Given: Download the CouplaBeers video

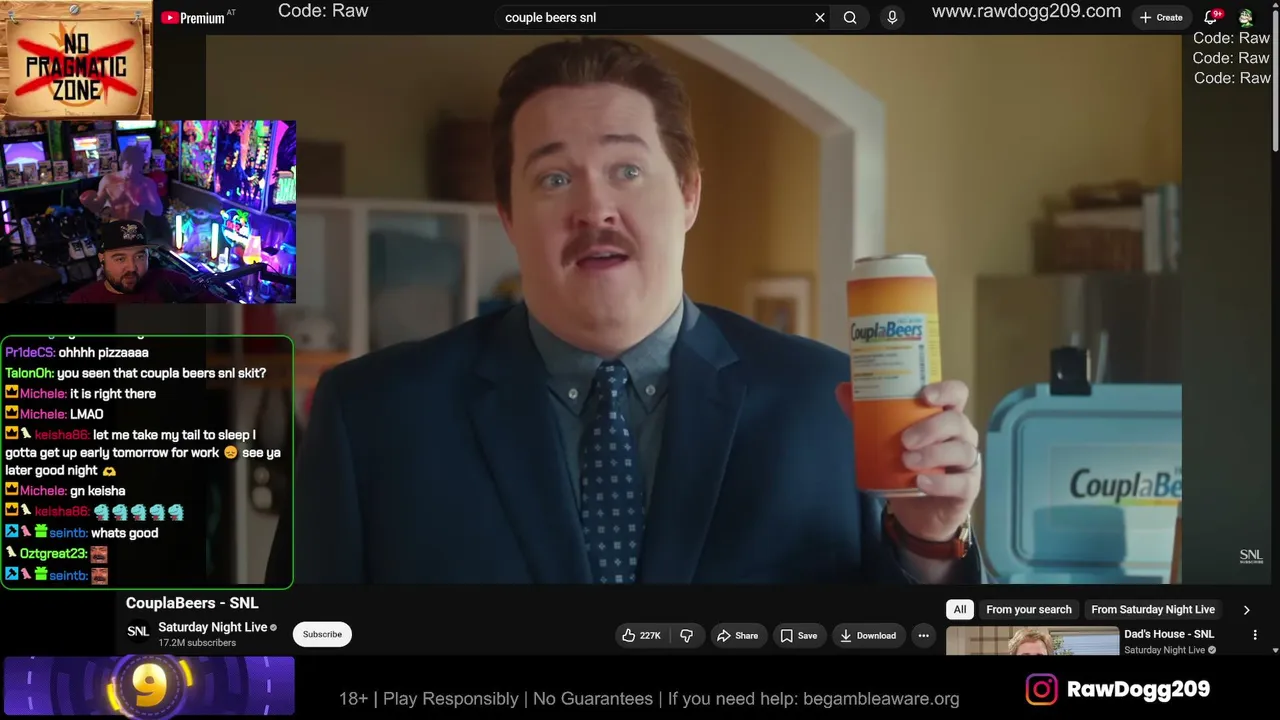Looking at the screenshot, I should coord(867,635).
